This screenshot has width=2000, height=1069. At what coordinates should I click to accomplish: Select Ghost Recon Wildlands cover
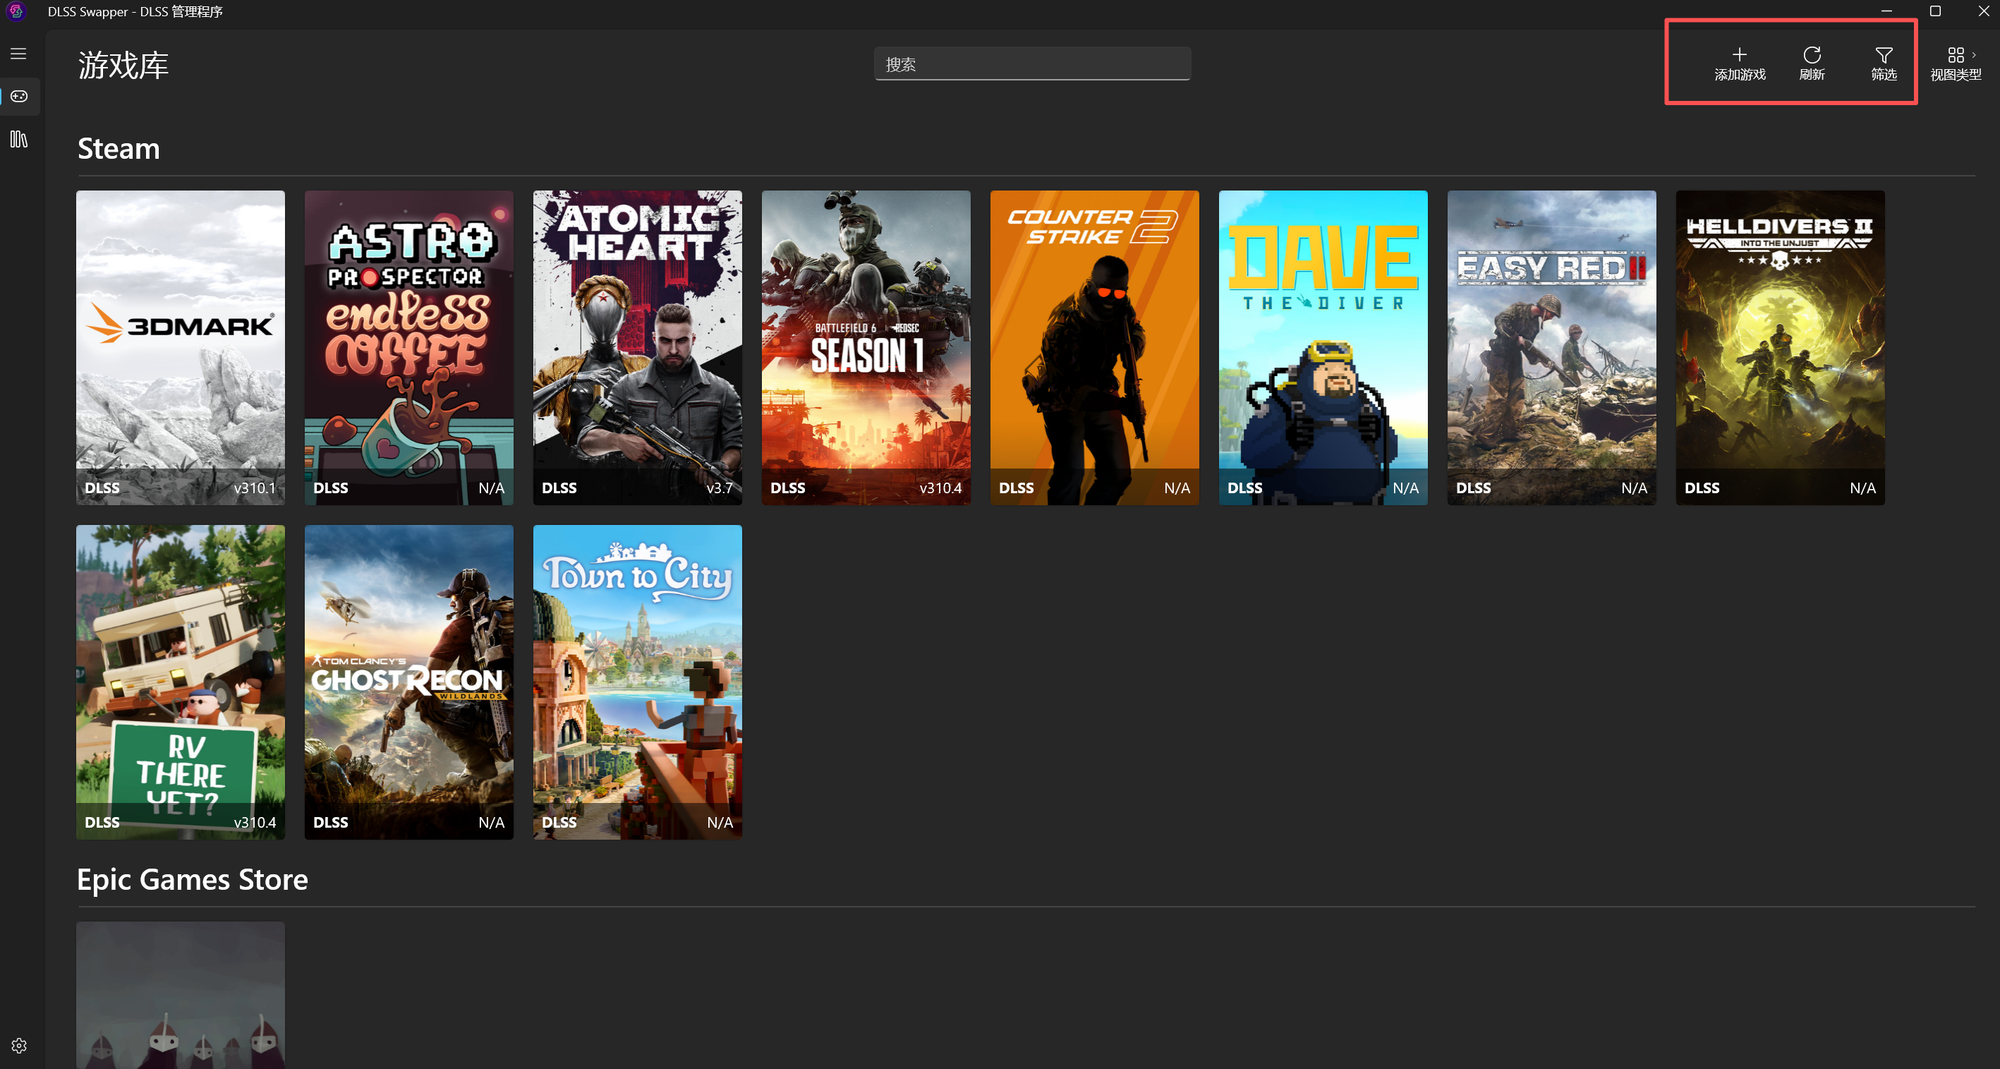point(409,682)
